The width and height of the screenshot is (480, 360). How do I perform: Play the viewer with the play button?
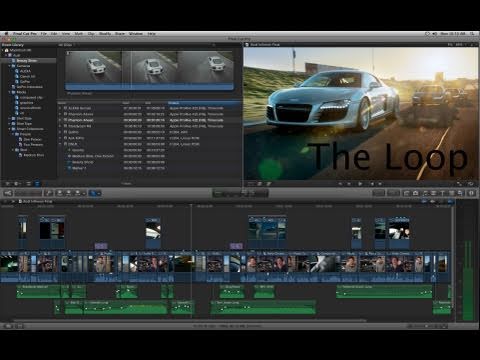coord(360,184)
